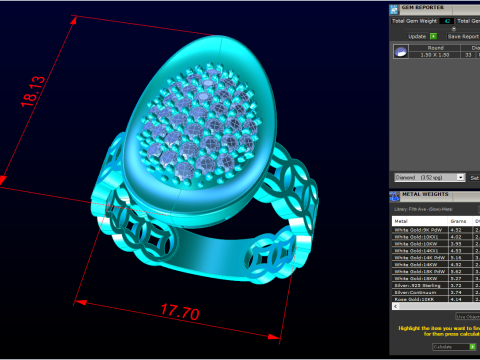Select the White Gold:9K PdW row
480x360 pixels.
pos(436,230)
